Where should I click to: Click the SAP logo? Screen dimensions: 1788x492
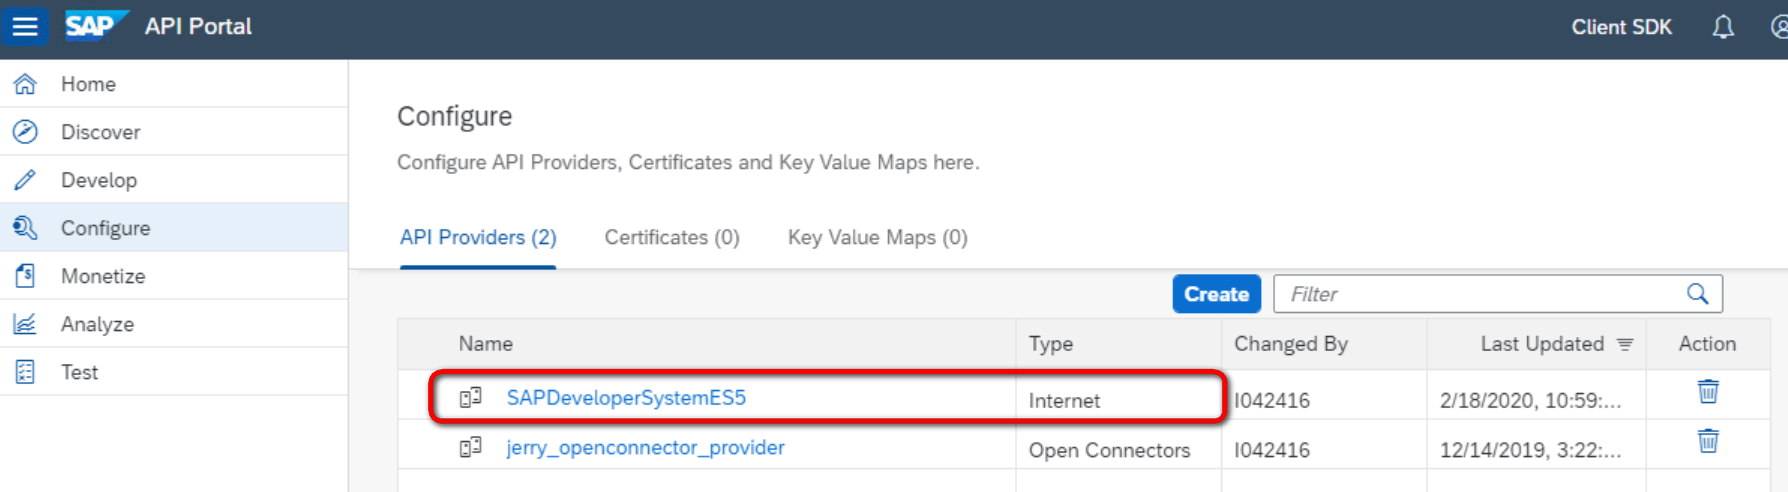96,25
